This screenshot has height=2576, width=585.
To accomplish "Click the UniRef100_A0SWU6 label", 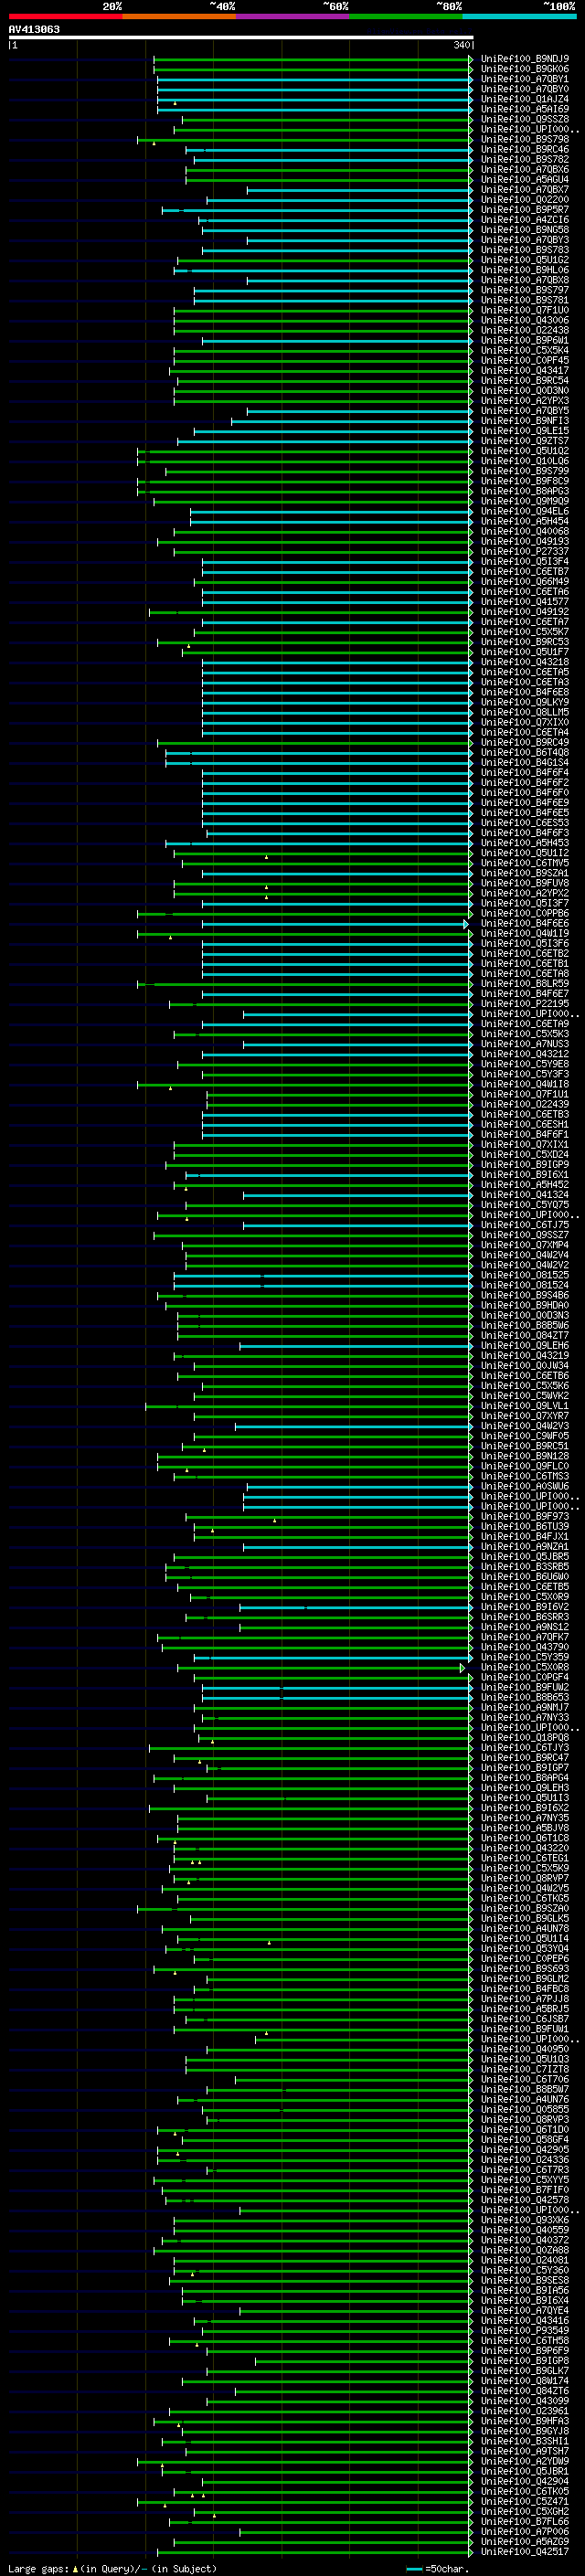I will point(524,1486).
